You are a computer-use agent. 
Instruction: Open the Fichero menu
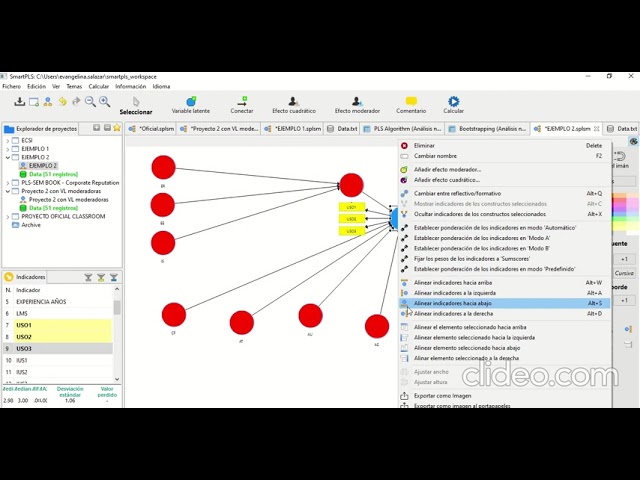click(11, 87)
